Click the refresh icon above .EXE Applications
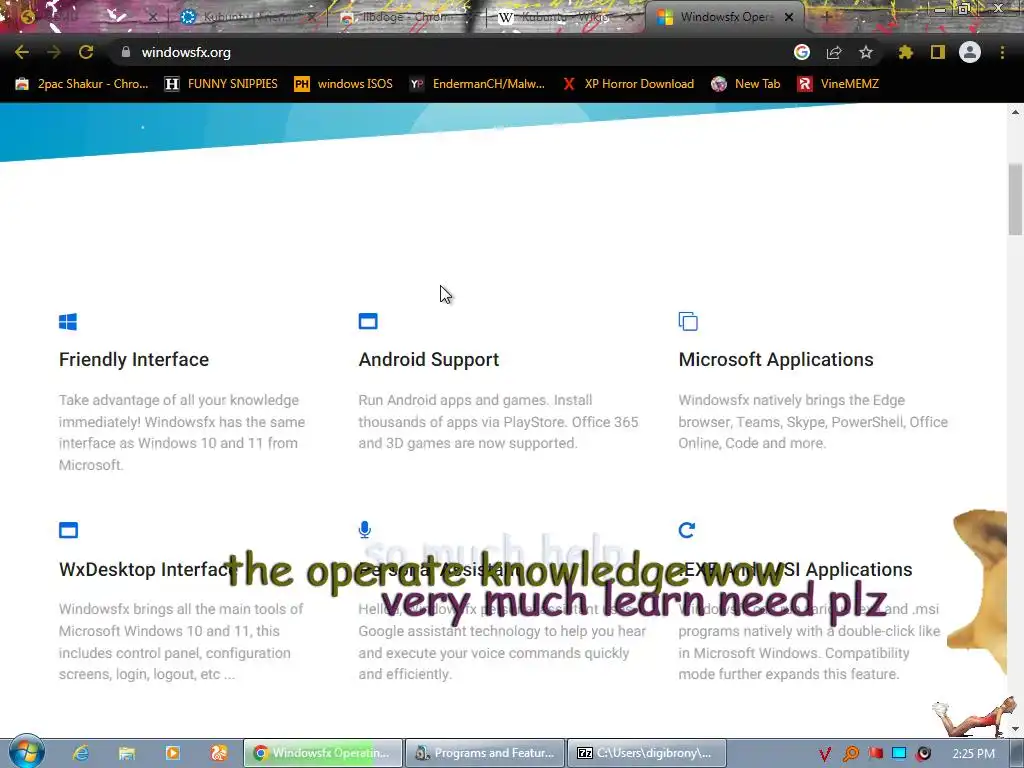The height and width of the screenshot is (768, 1024). pyautogui.click(x=686, y=530)
